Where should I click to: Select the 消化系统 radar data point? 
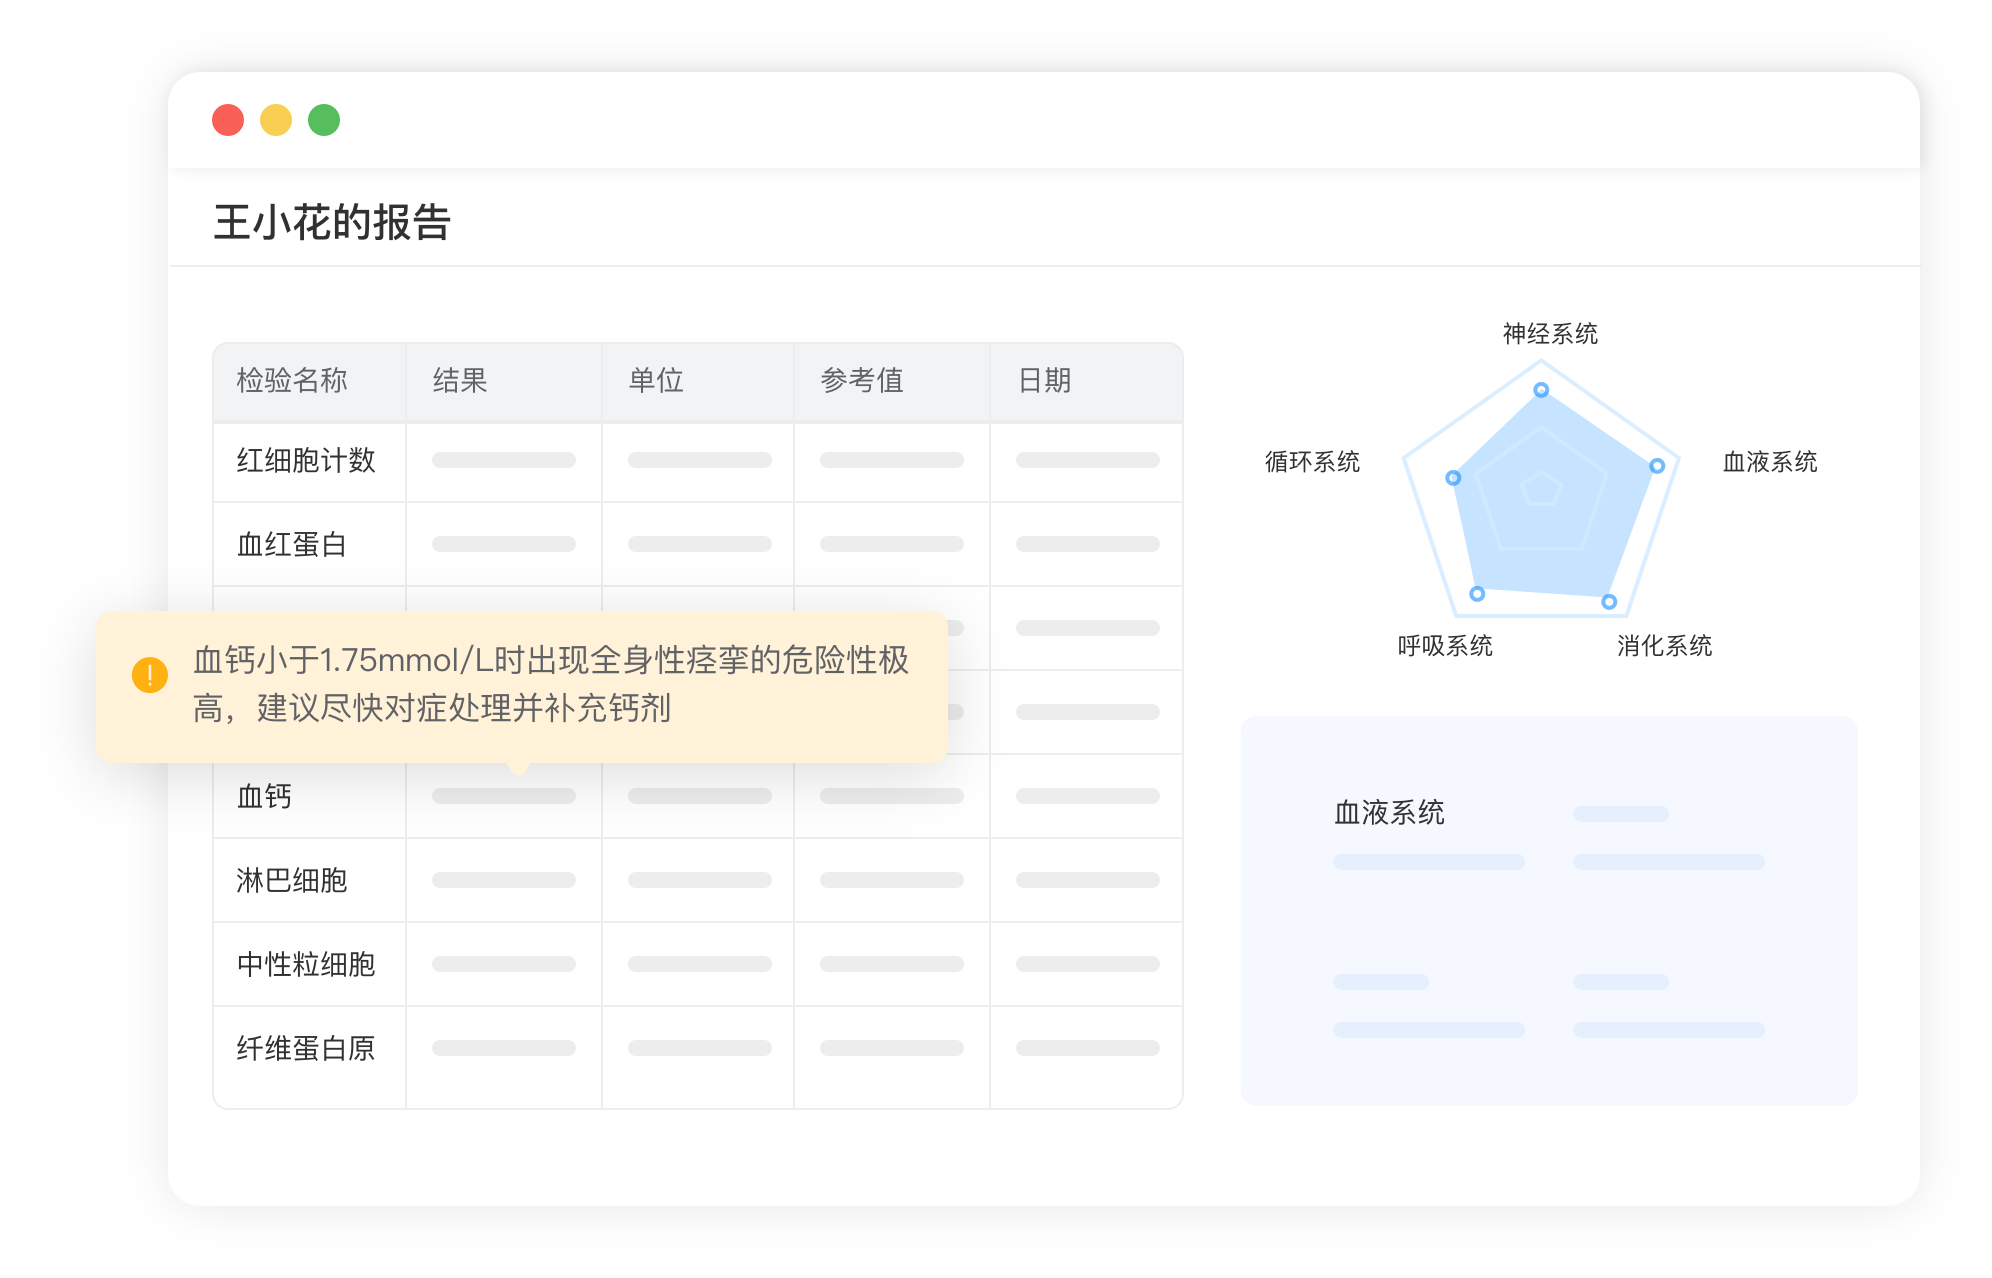pos(1609,602)
